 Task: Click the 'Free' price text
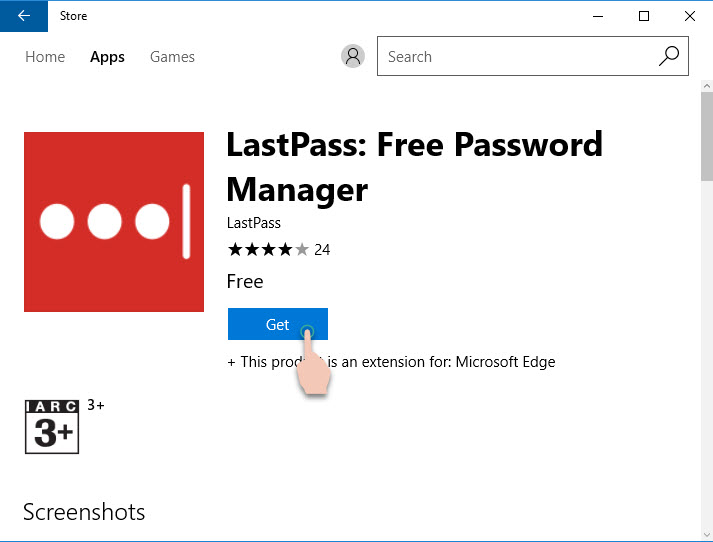click(x=245, y=282)
